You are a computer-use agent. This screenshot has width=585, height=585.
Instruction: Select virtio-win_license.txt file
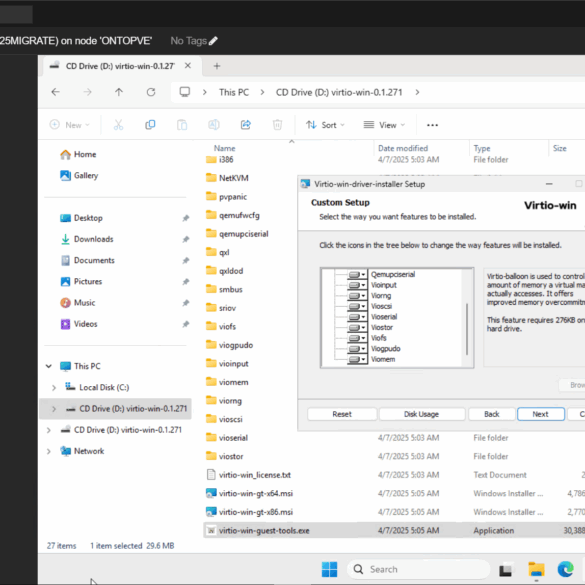[x=255, y=475]
